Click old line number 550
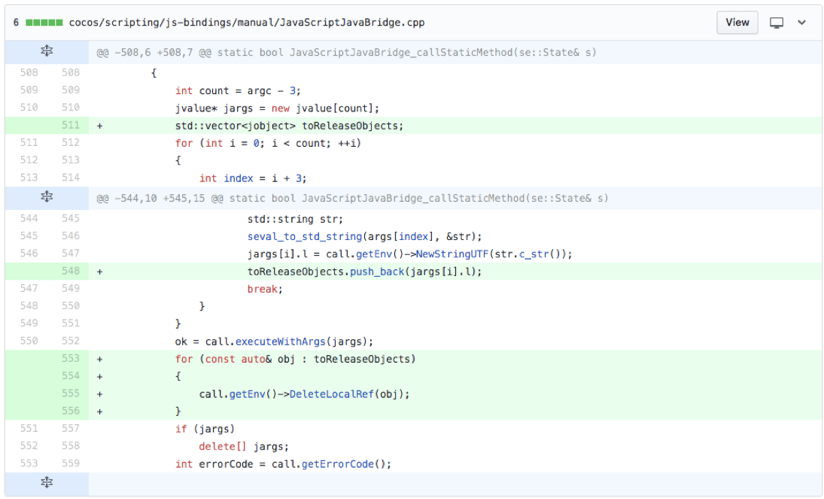The height and width of the screenshot is (499, 824). tap(27, 340)
